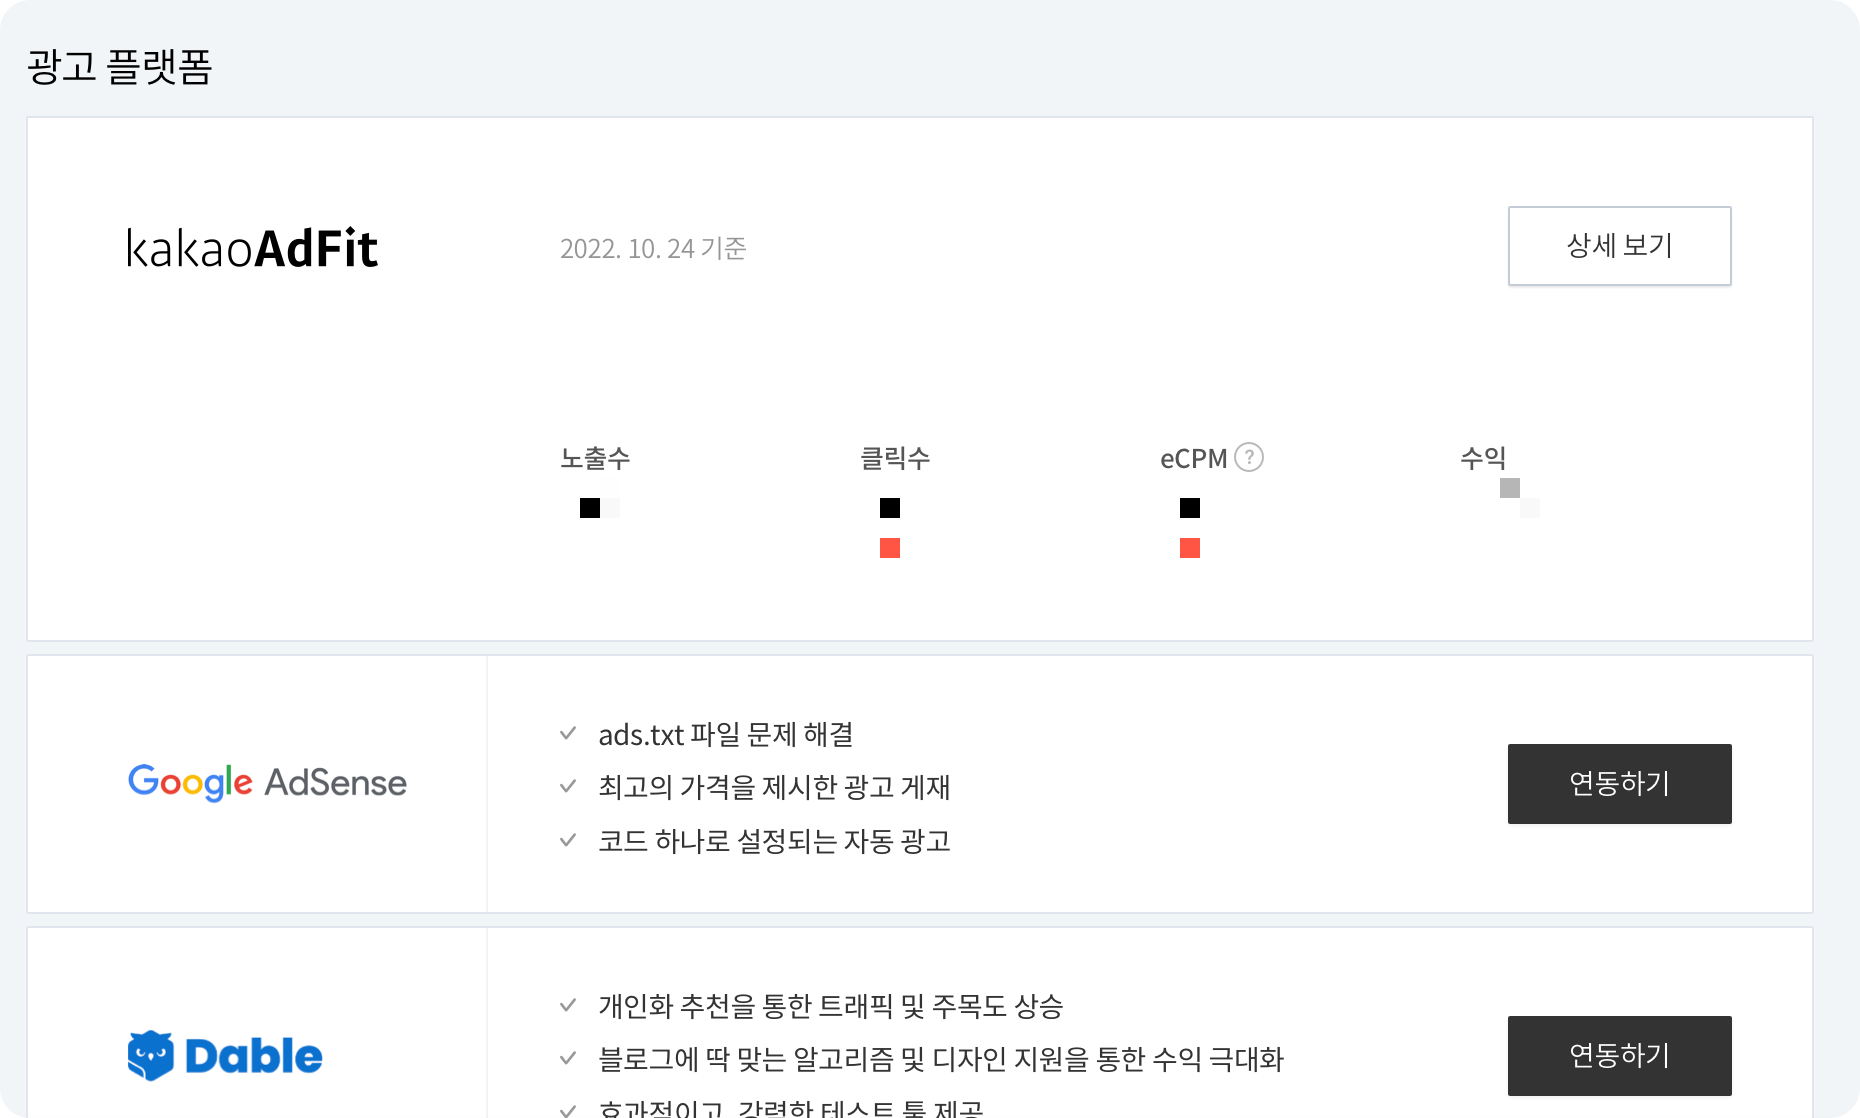
Task: Click the text ads.txt 파일 문제 해결
Action: (x=726, y=735)
